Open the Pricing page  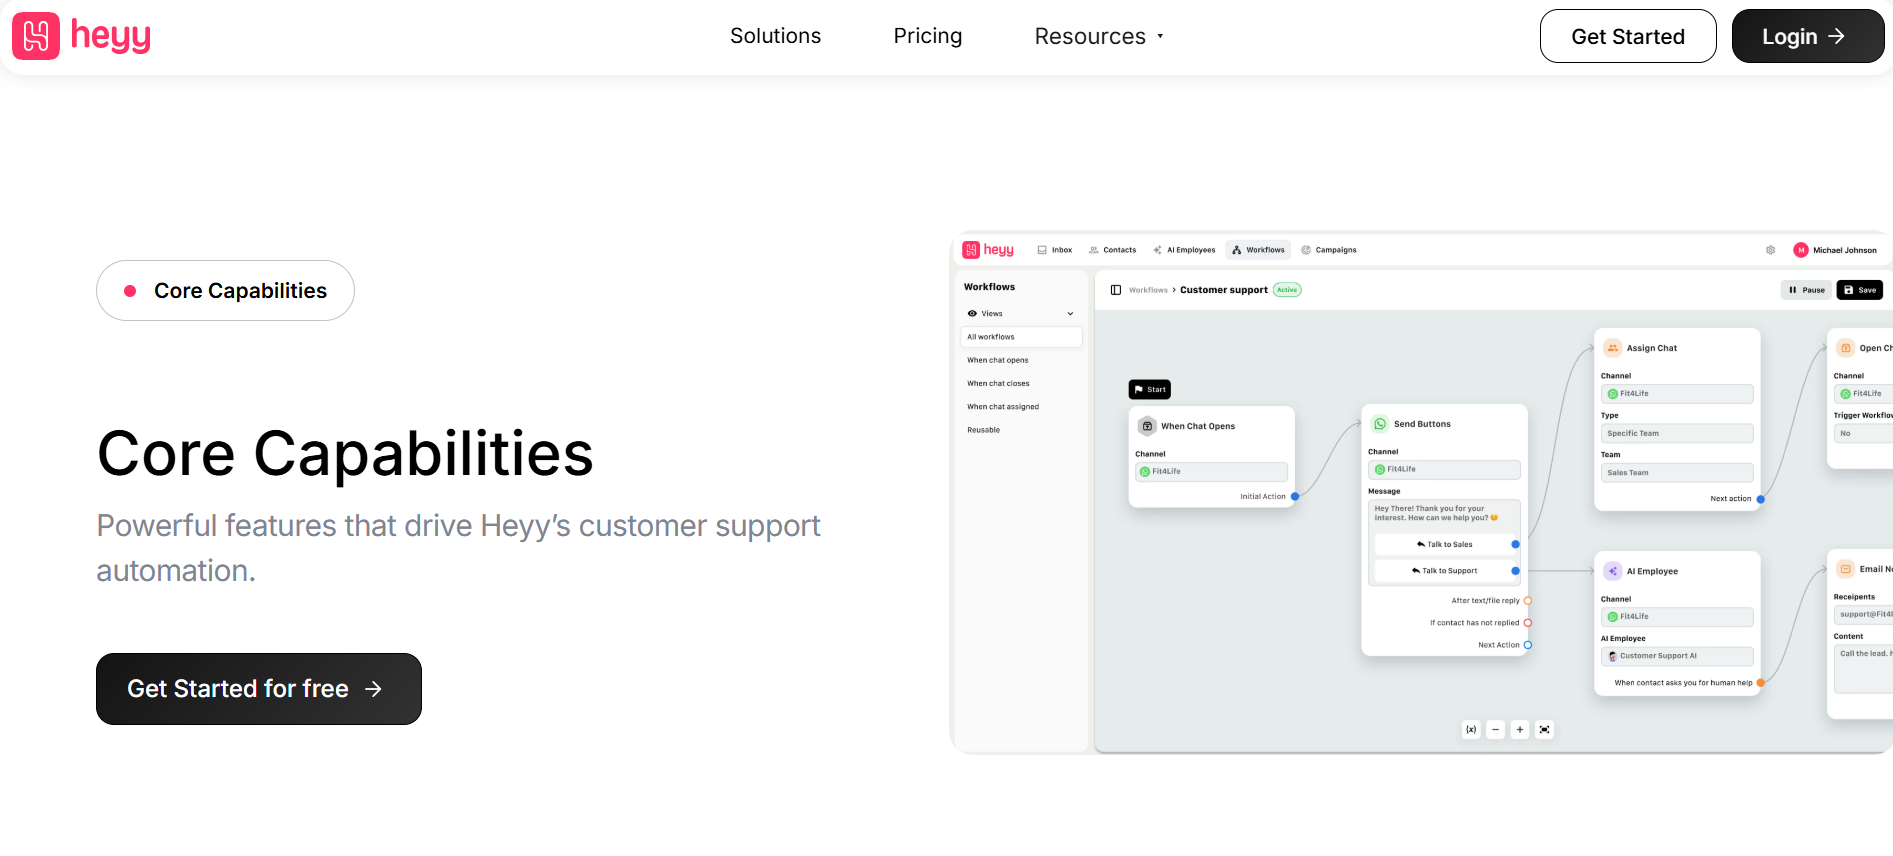click(x=927, y=36)
